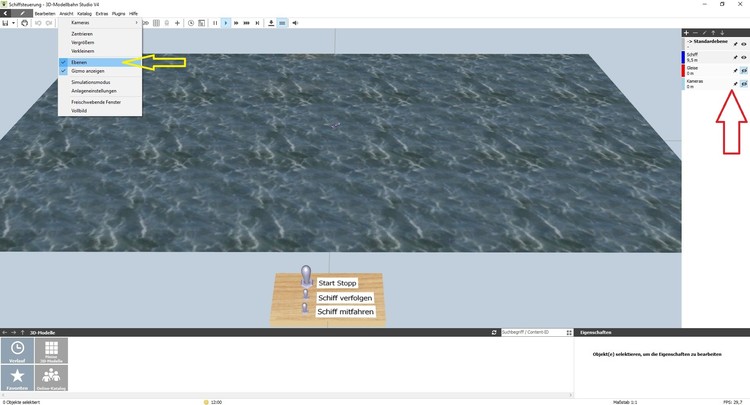Click the layout plan icon beside clock
Image resolution: width=750 pixels, height=405 pixels.
coord(201,23)
